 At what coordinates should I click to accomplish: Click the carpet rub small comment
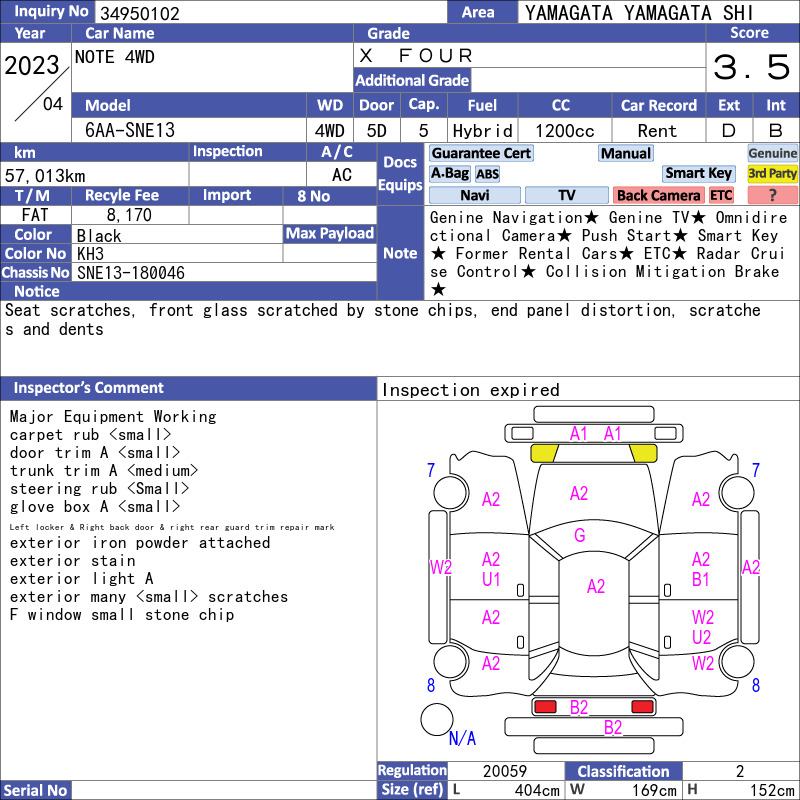coord(90,435)
